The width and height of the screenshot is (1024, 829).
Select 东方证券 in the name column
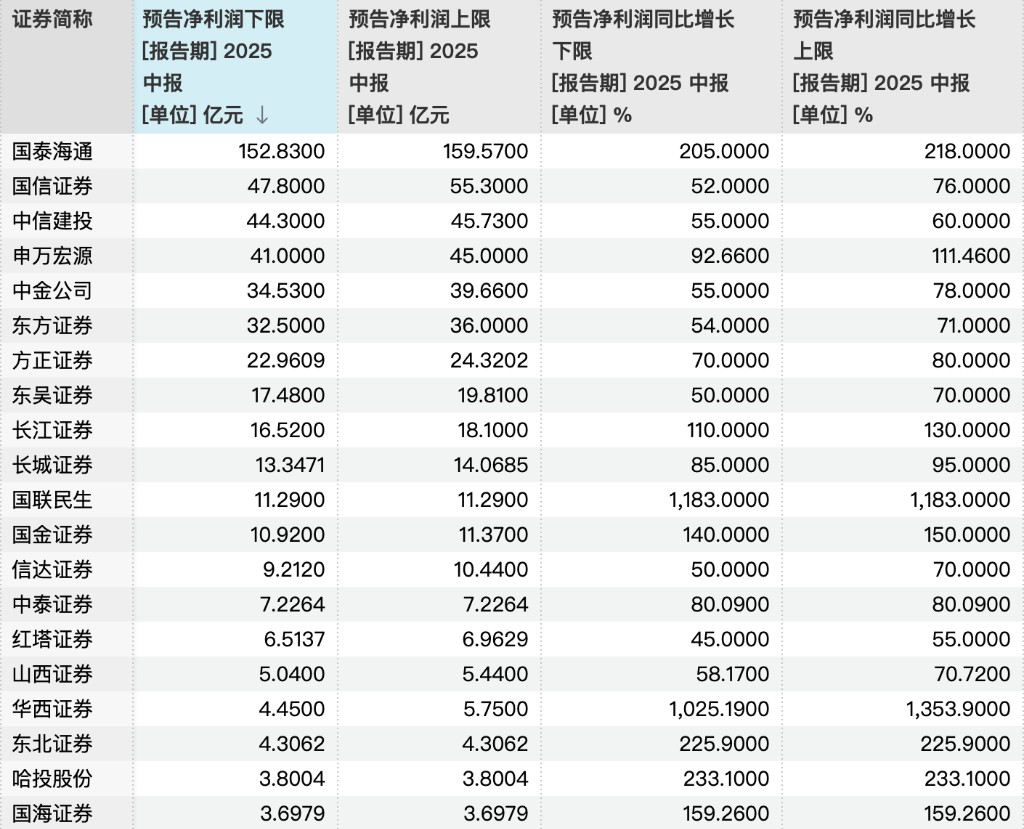click(x=52, y=325)
